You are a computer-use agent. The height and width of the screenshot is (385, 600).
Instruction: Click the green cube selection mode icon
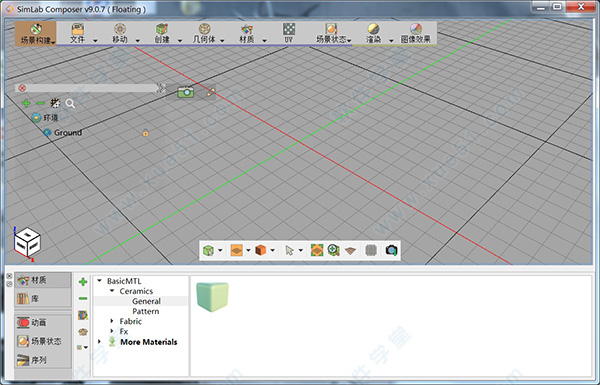pos(209,251)
